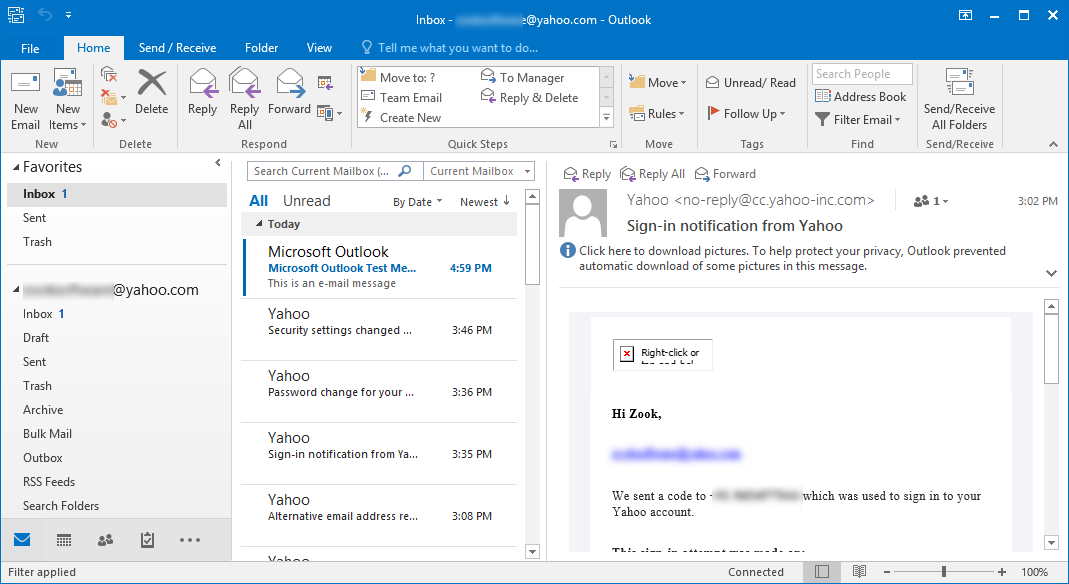Open the People module icon
This screenshot has height=584, width=1069.
click(105, 540)
